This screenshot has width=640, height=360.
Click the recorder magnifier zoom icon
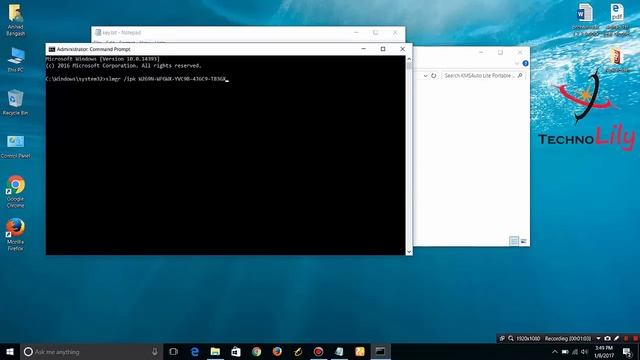coord(511,338)
